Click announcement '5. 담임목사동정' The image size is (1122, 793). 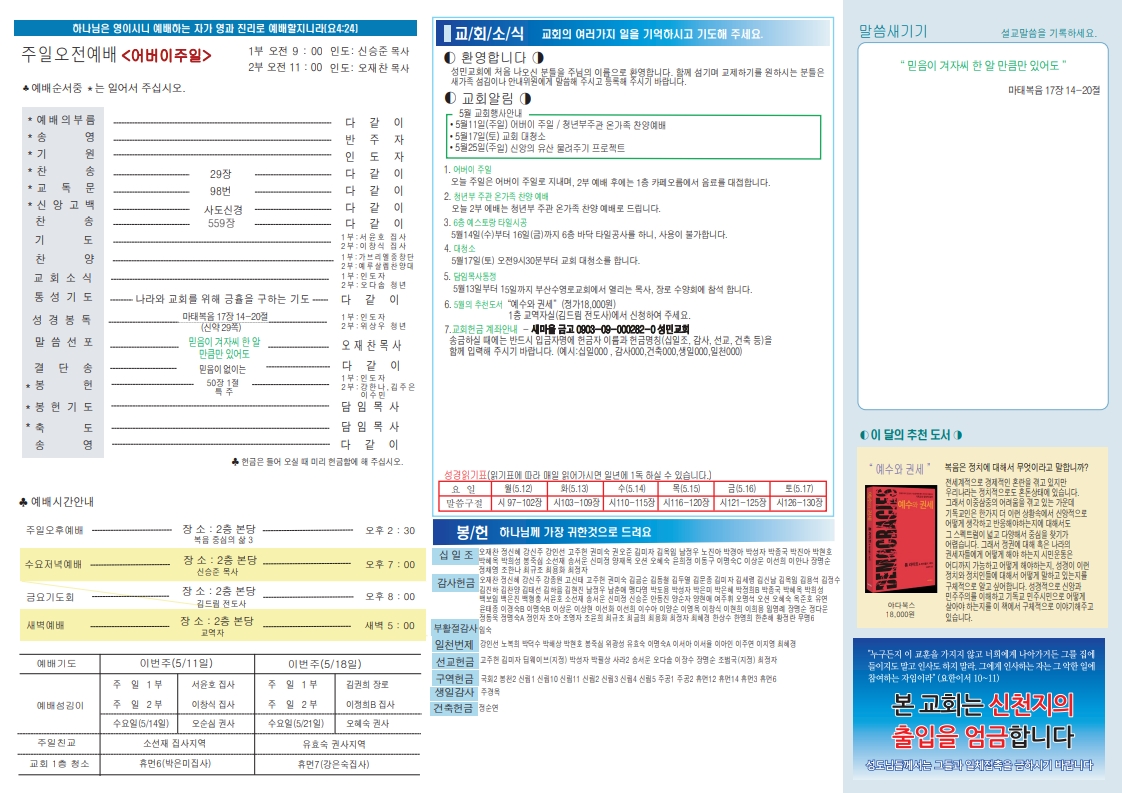(x=469, y=276)
